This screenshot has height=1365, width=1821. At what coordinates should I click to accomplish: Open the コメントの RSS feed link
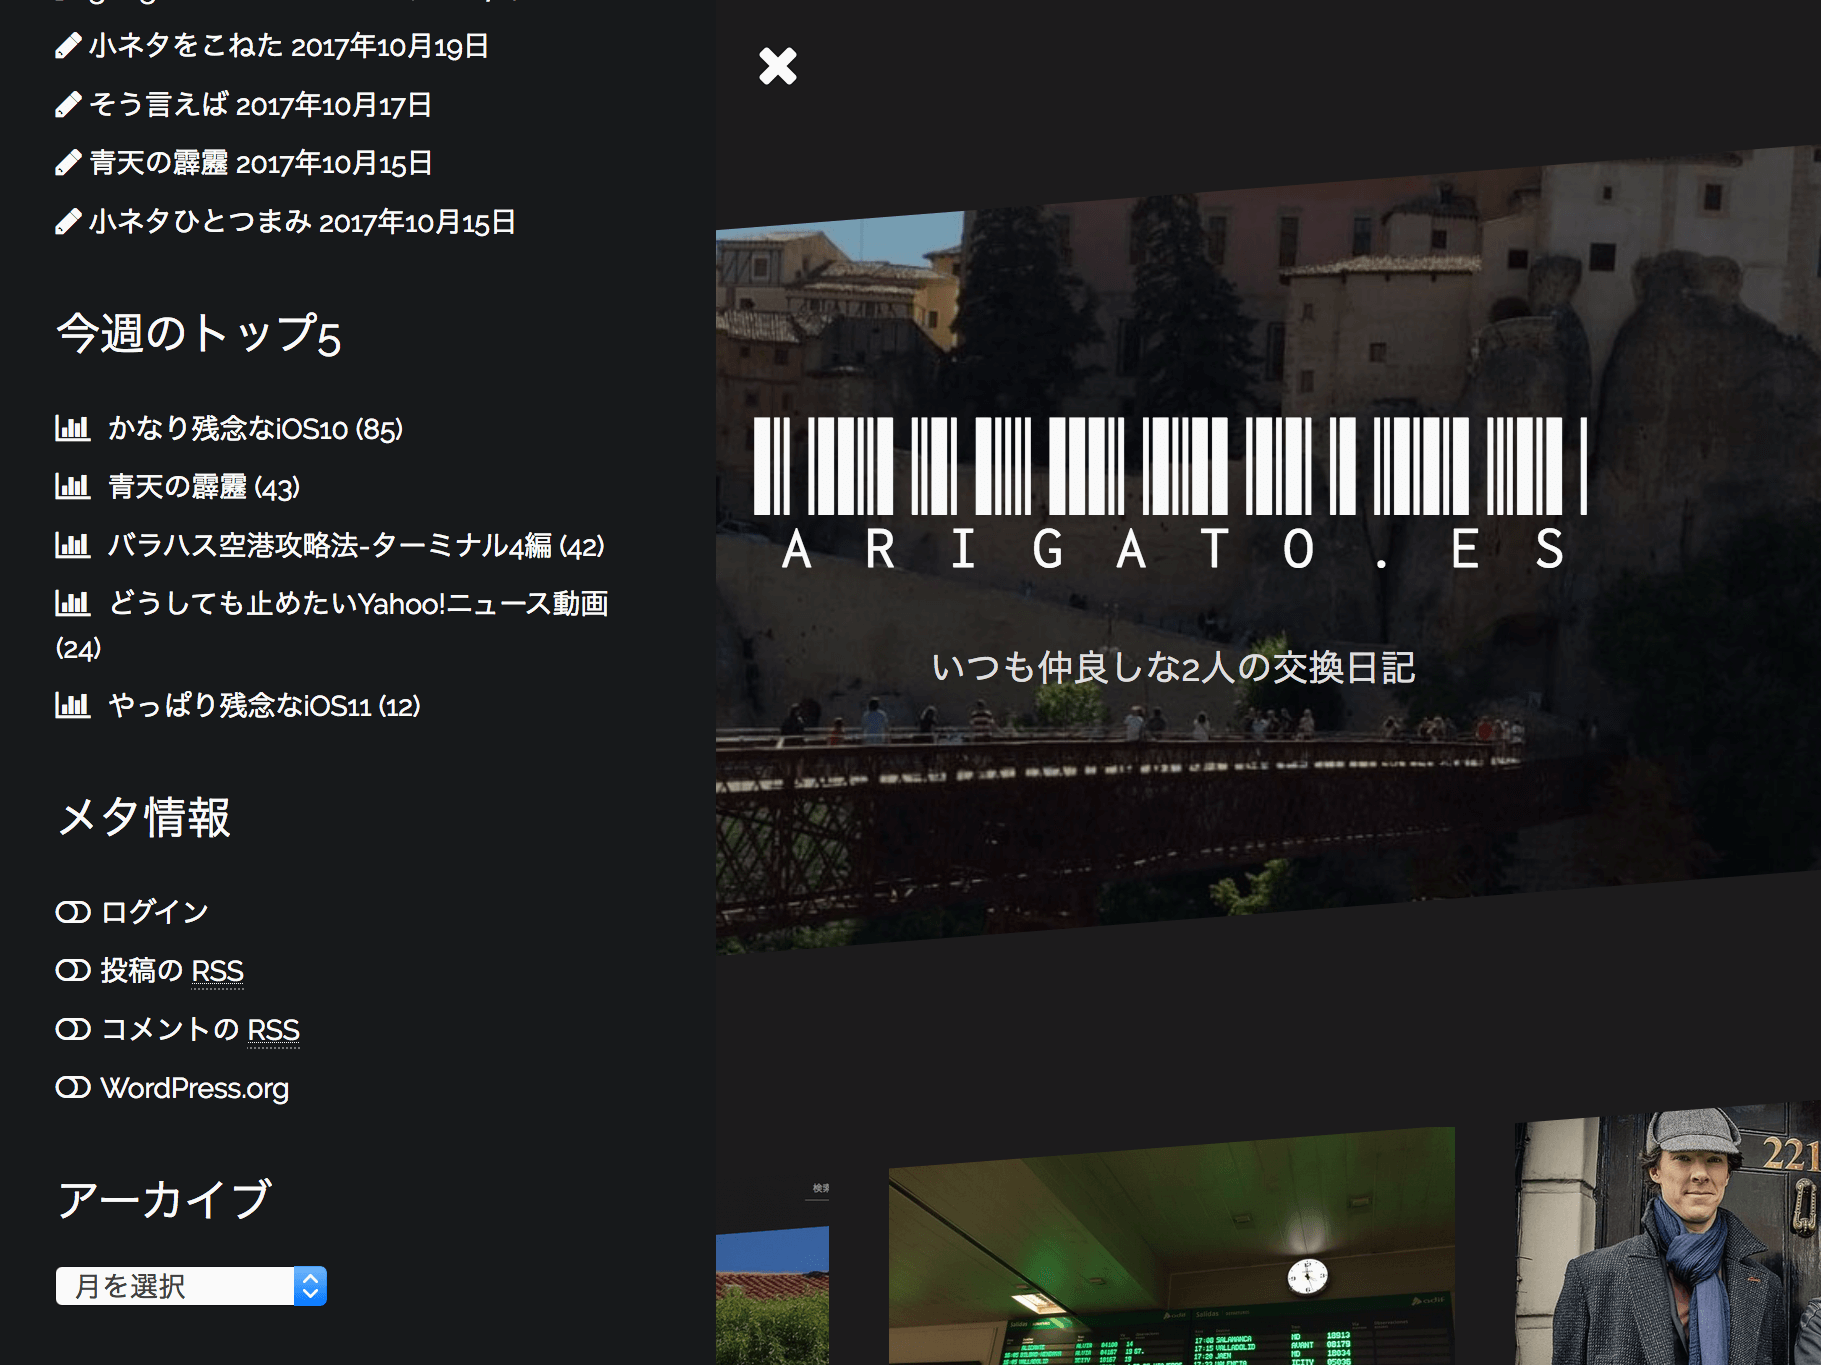[200, 1029]
